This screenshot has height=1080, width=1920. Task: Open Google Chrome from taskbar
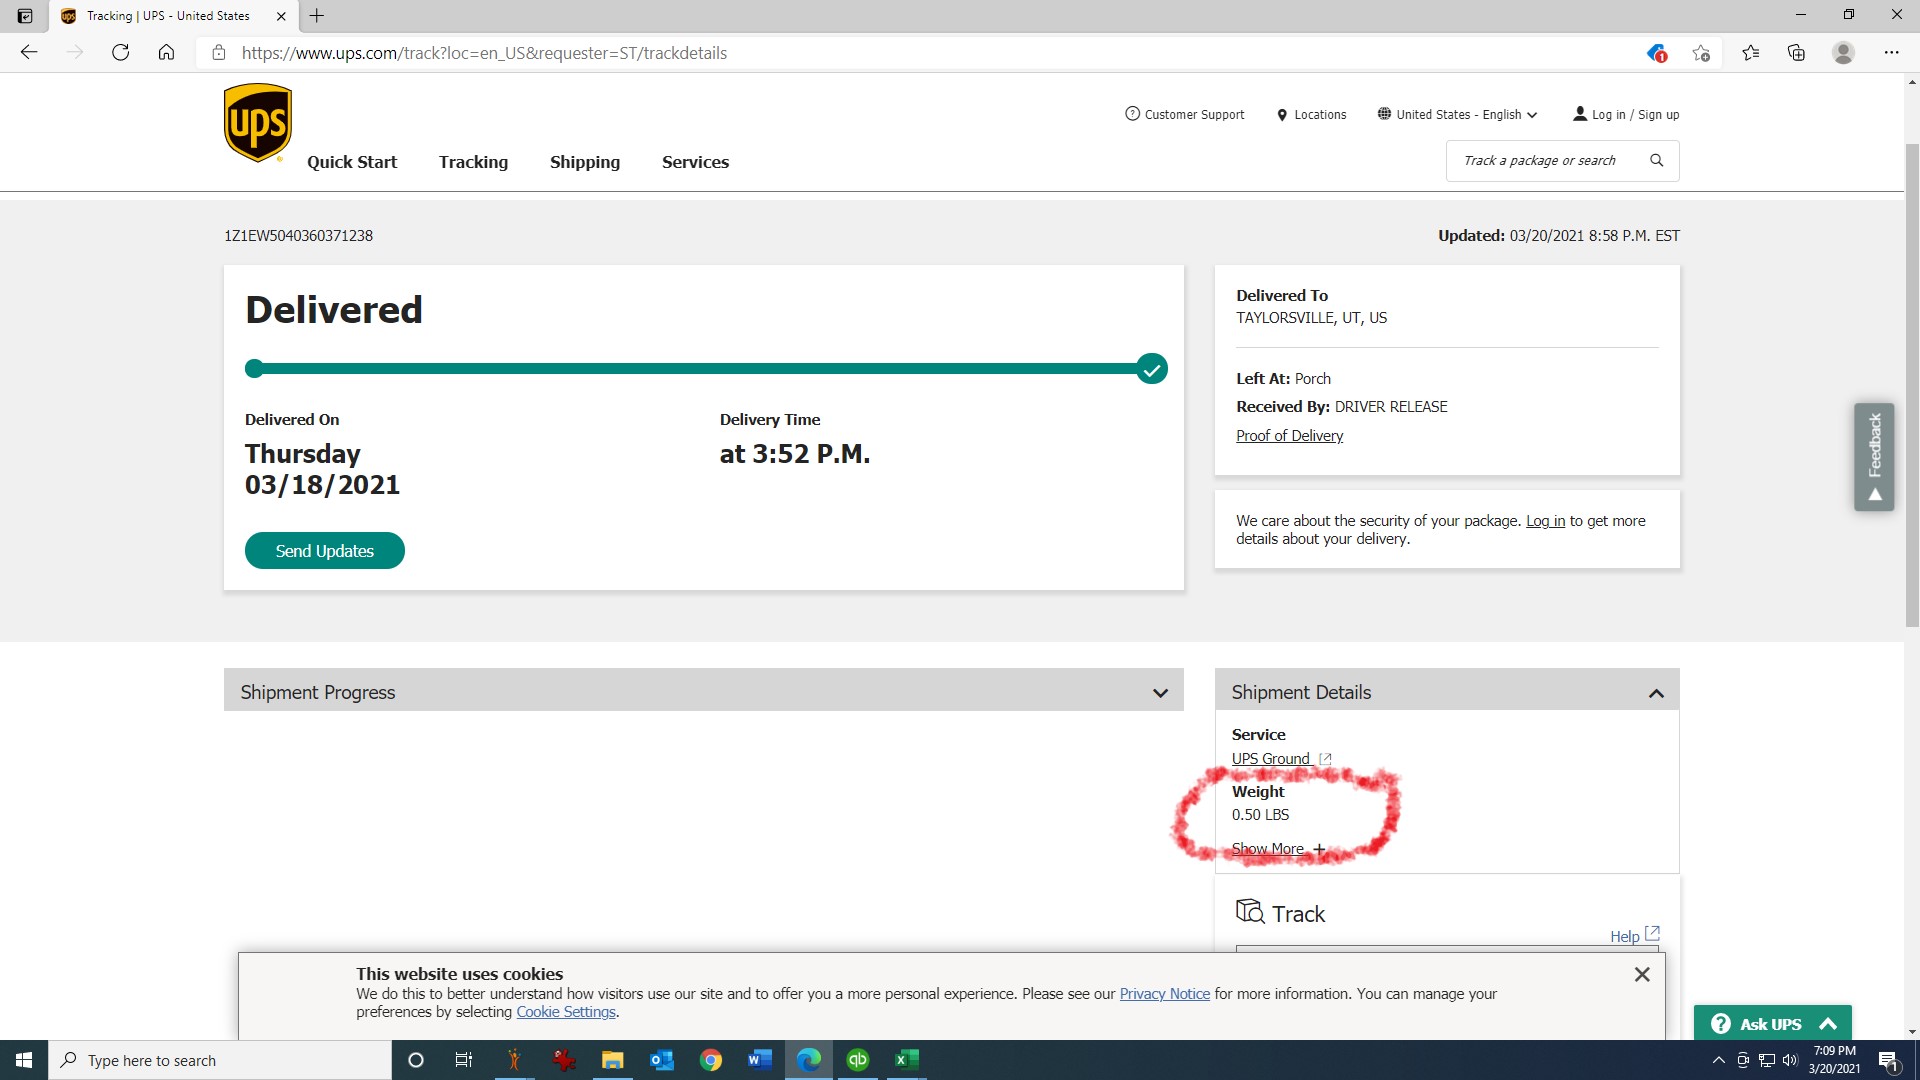coord(710,1060)
